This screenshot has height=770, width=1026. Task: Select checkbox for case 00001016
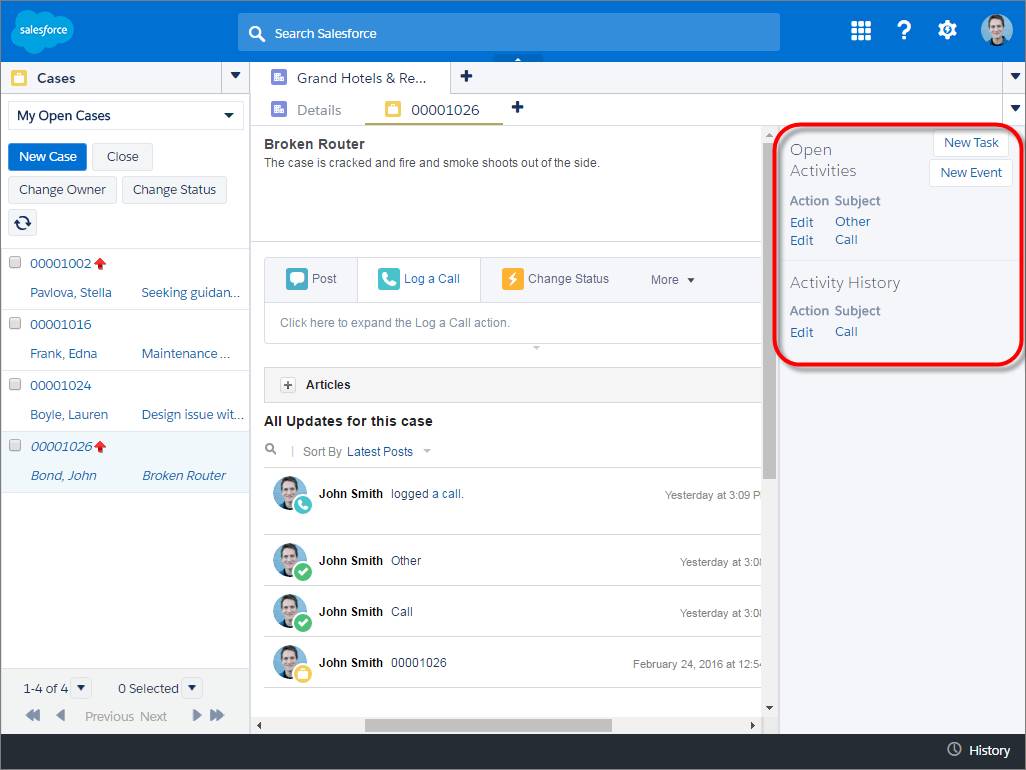[15, 323]
